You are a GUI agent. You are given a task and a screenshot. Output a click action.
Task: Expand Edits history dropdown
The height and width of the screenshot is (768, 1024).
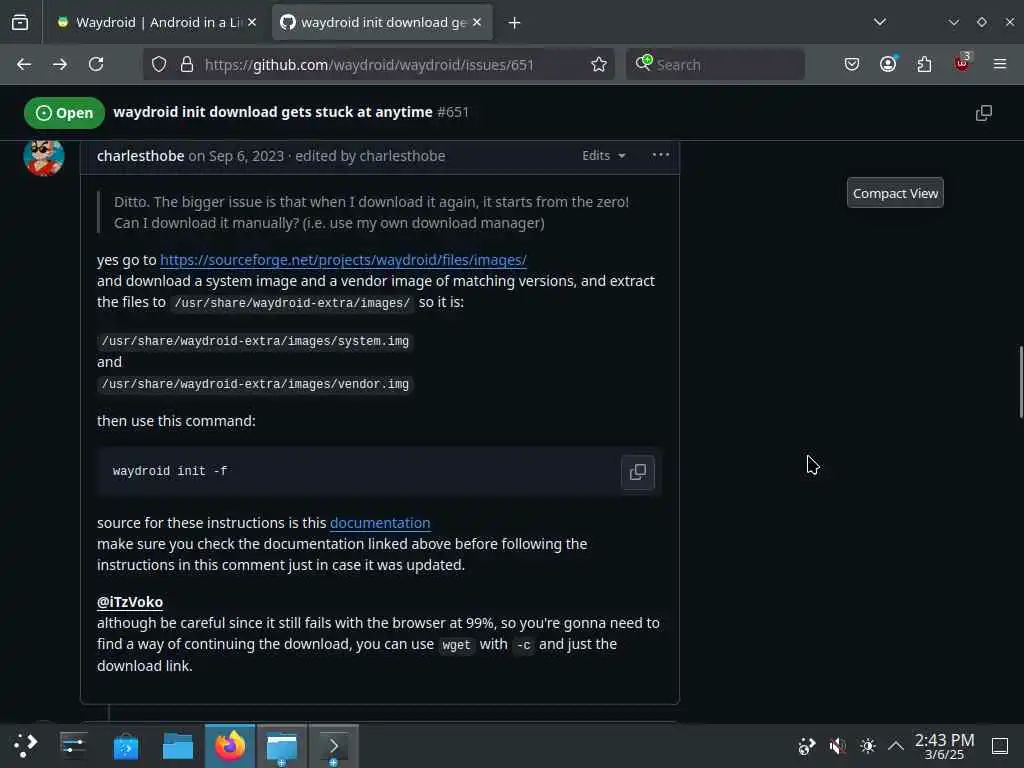[604, 155]
